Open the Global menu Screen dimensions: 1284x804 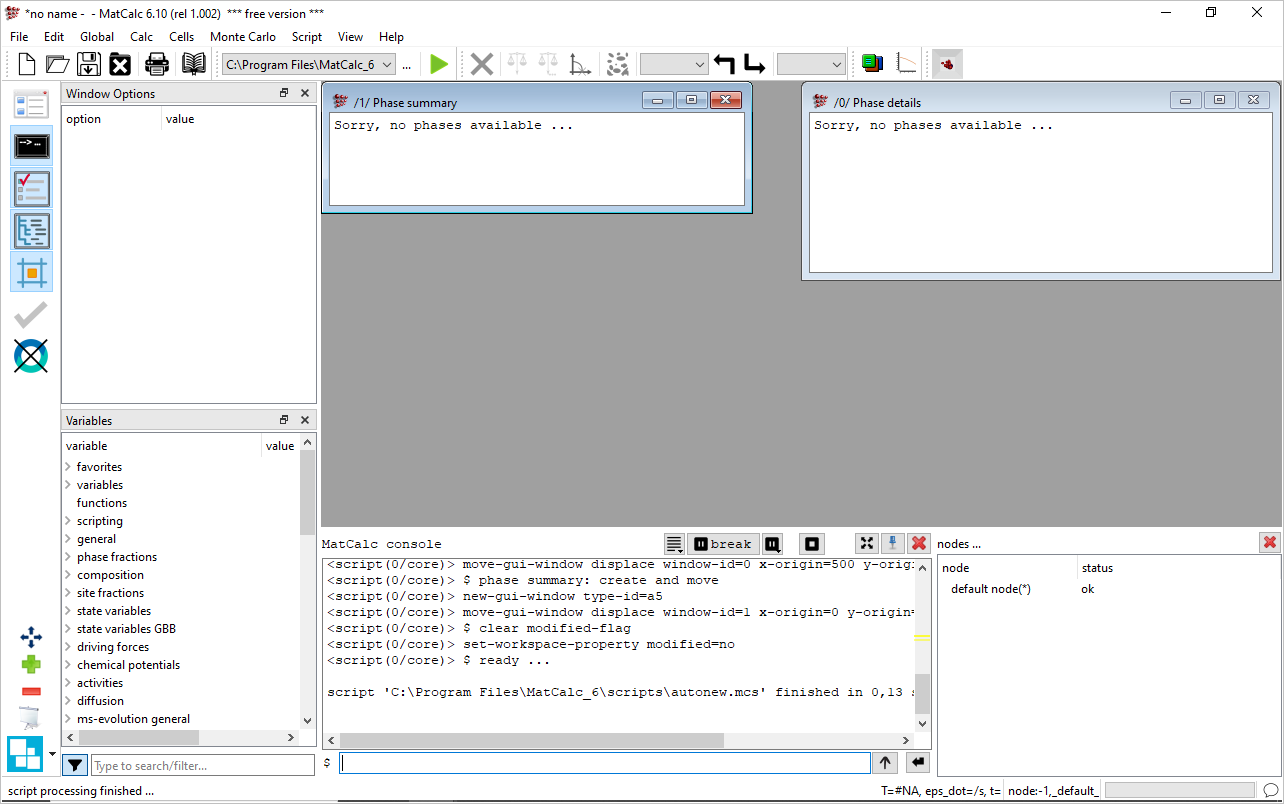(x=97, y=37)
